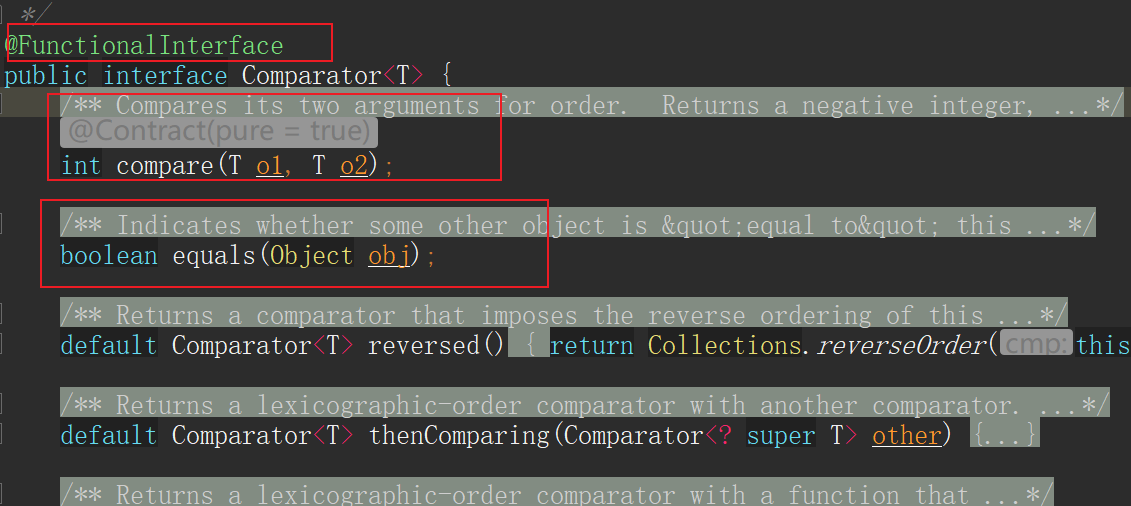Click the 'default' keyword before reversed()
1131x506 pixels.
[x=109, y=346]
